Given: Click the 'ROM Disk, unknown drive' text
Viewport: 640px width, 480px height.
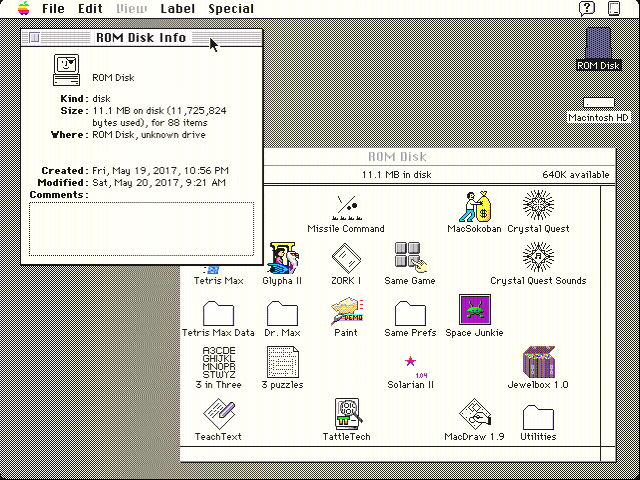Looking at the screenshot, I should click(x=149, y=135).
